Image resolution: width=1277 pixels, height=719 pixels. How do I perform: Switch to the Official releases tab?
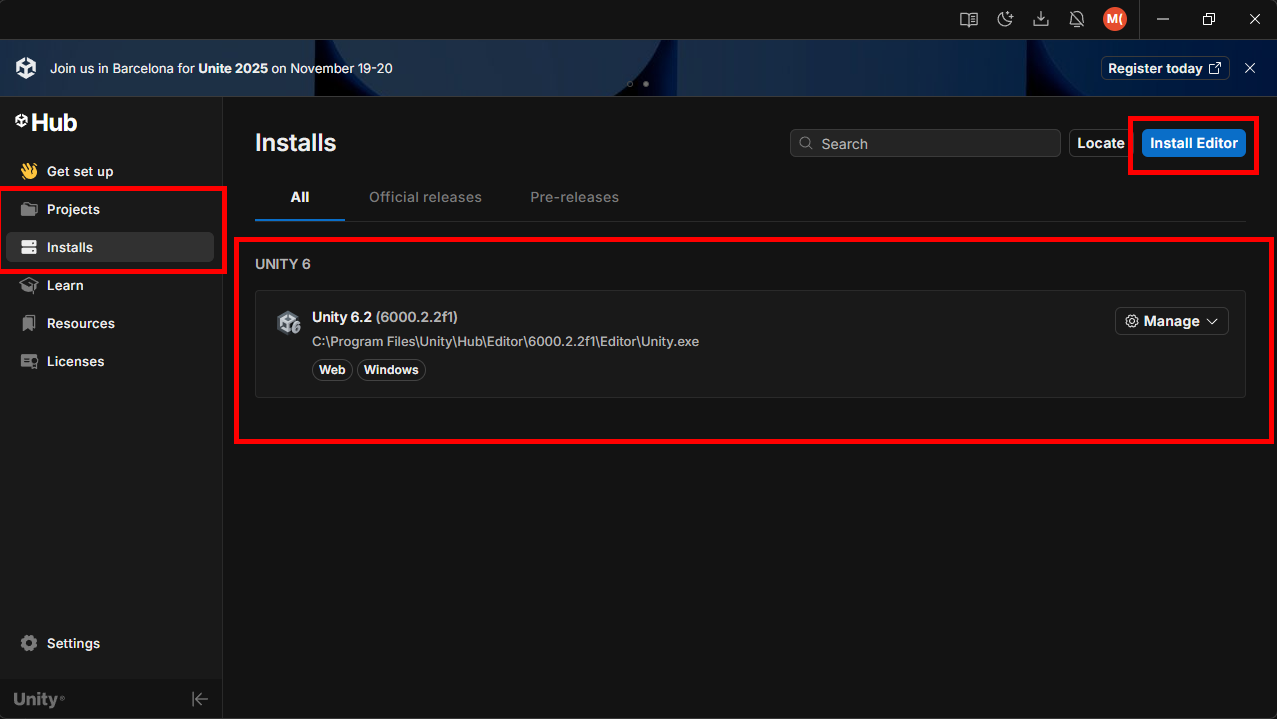pos(425,197)
